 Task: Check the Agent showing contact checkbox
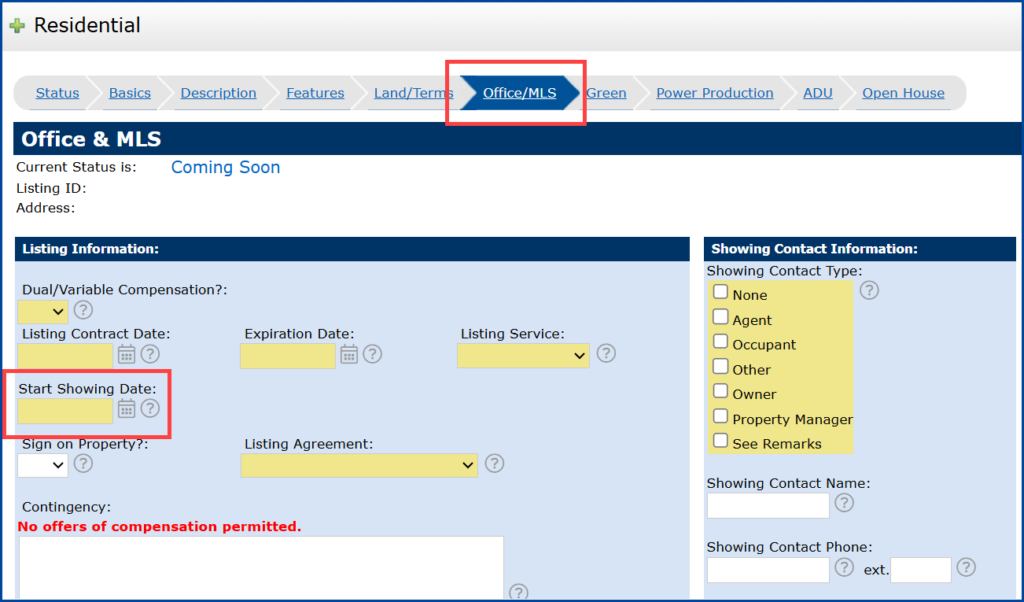click(x=720, y=318)
